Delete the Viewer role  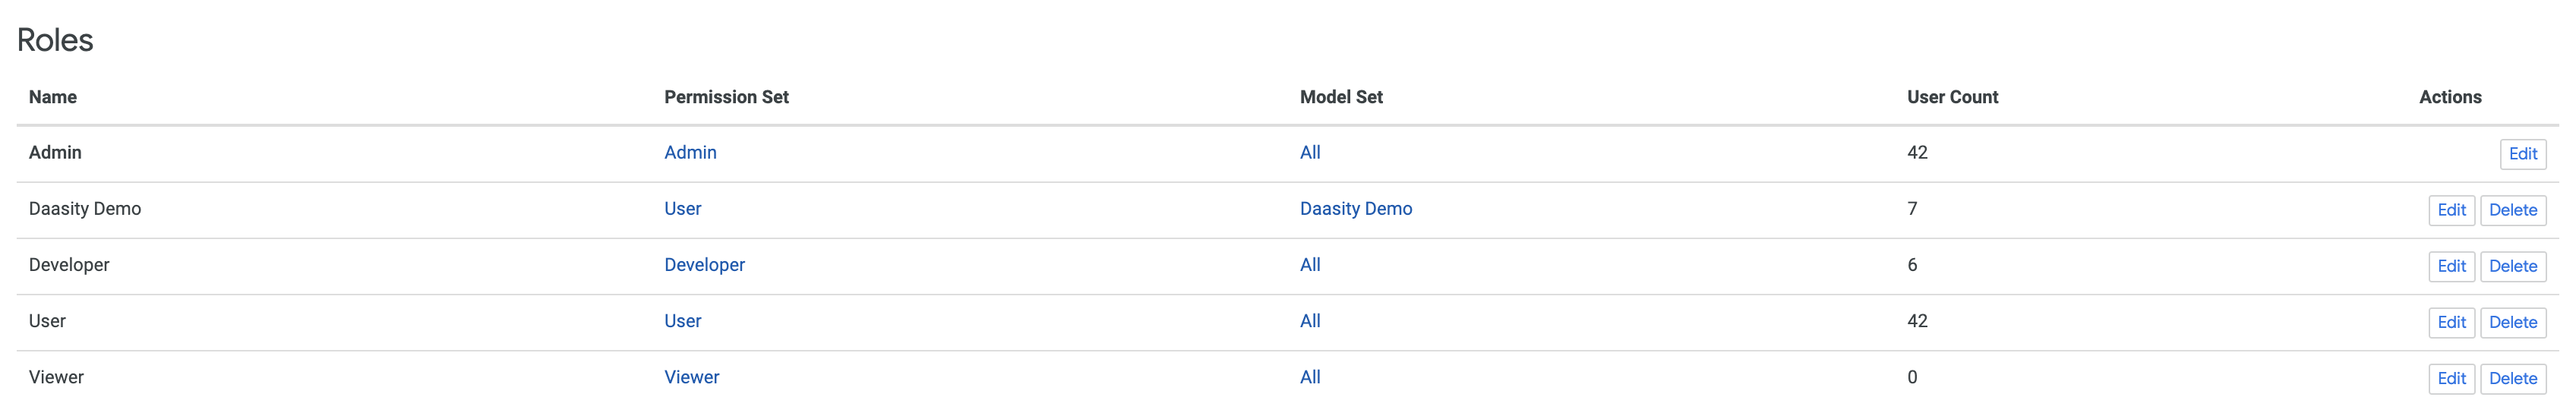tap(2512, 378)
